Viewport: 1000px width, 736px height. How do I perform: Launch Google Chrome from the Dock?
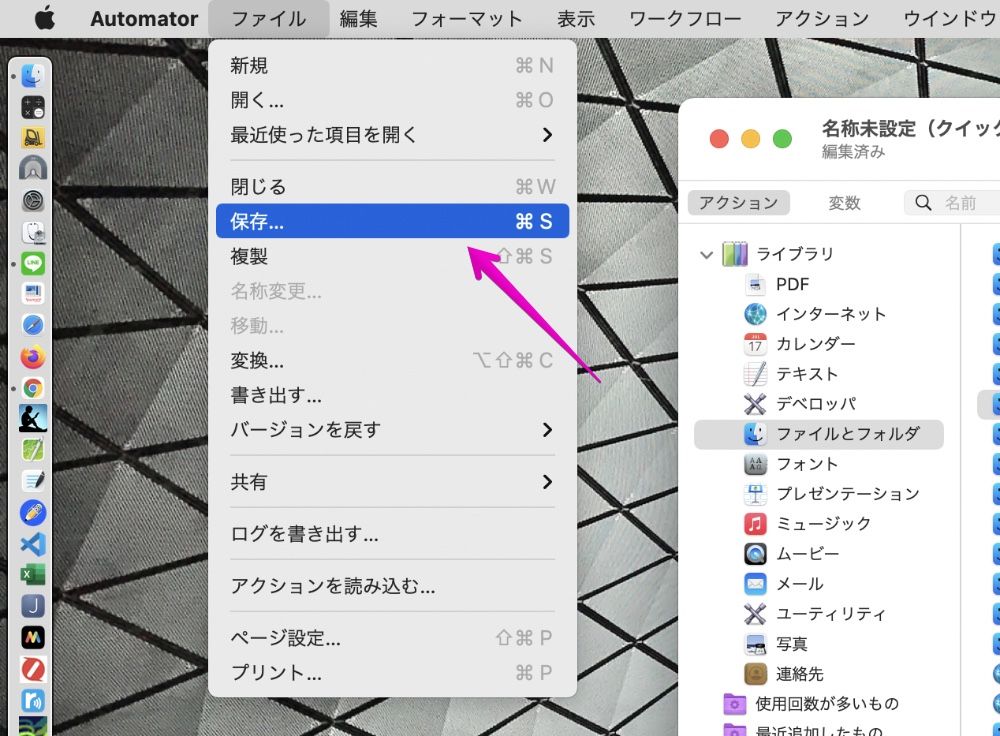[x=33, y=388]
